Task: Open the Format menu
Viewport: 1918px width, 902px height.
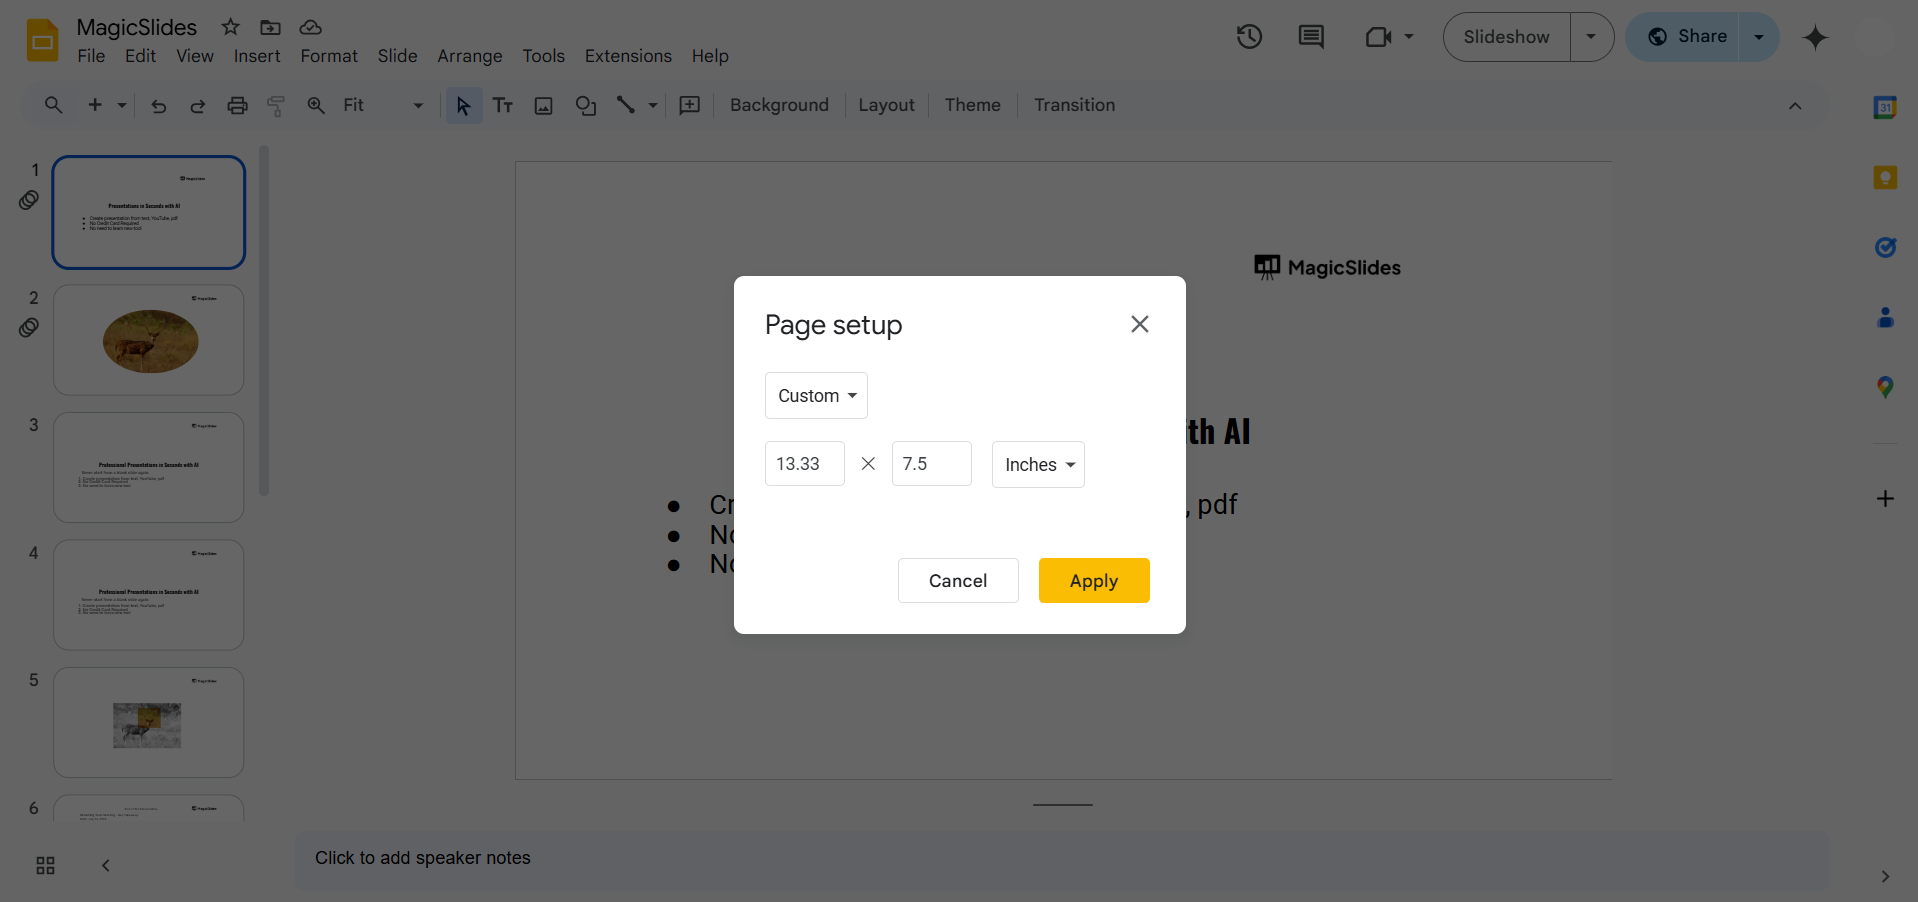Action: coord(329,56)
